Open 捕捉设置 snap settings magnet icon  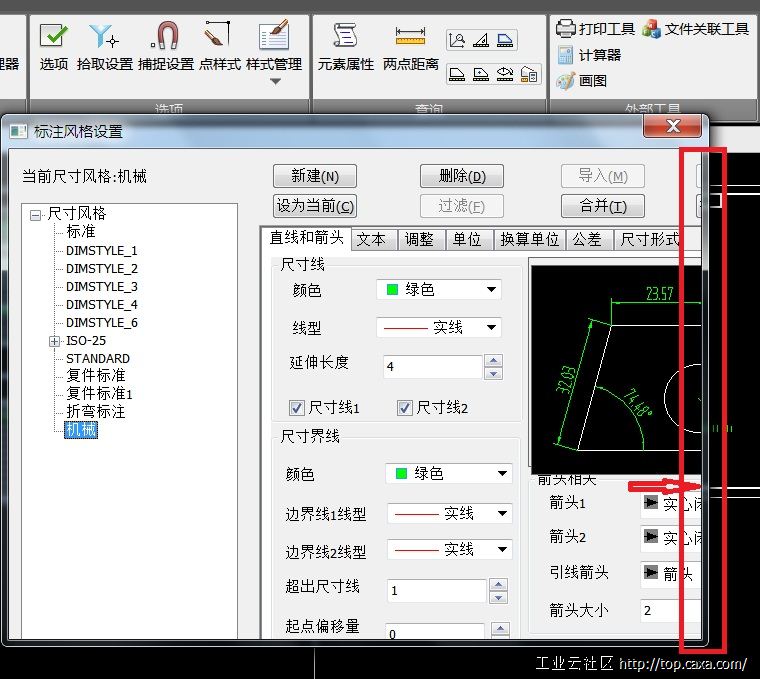coord(165,38)
